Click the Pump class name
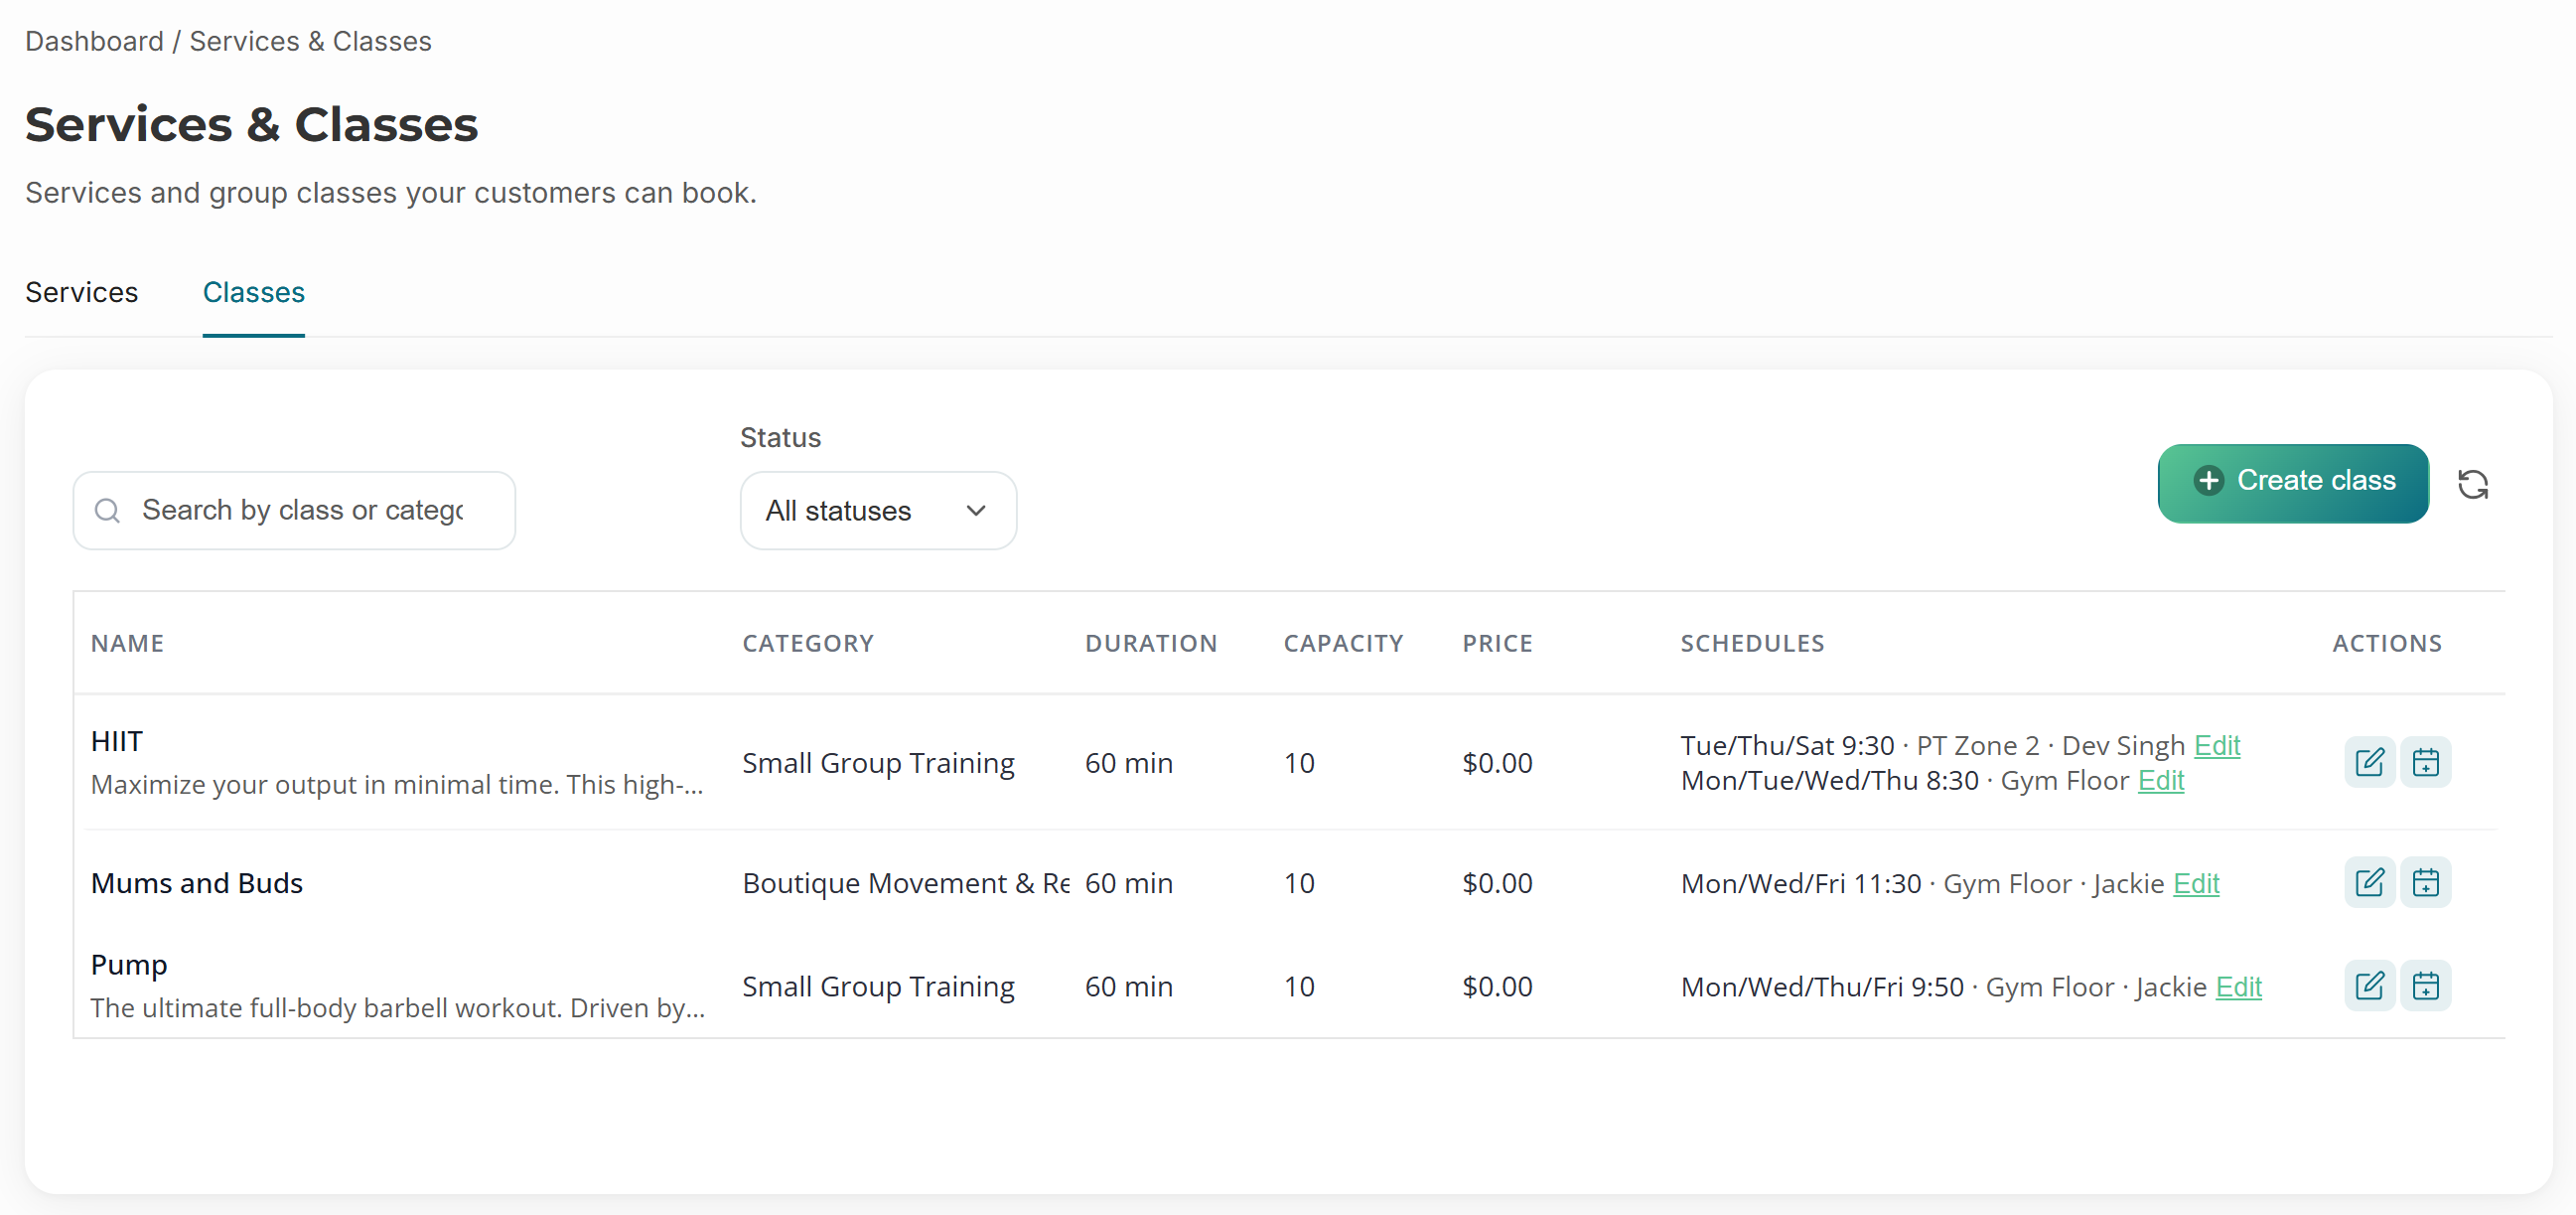 129,965
